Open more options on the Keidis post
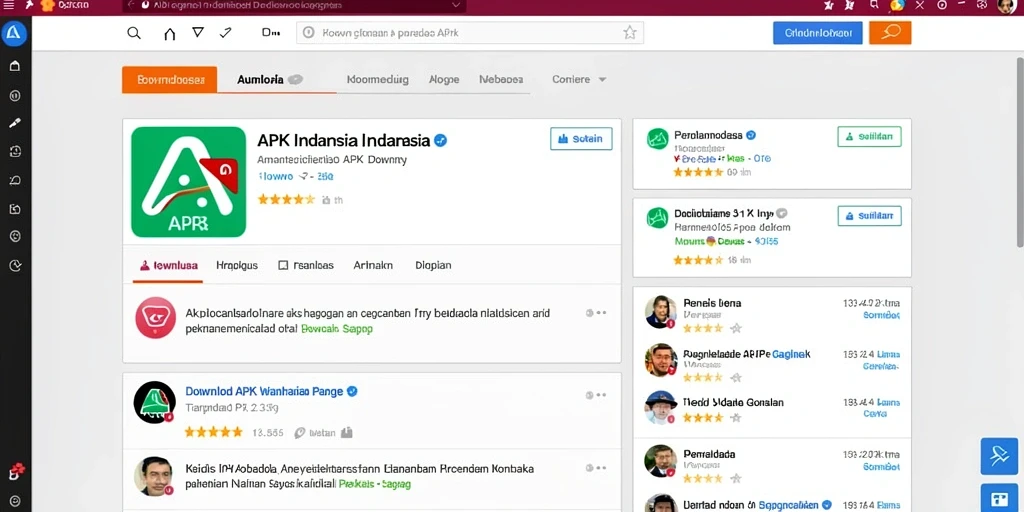This screenshot has height=512, width=1024. (x=596, y=468)
